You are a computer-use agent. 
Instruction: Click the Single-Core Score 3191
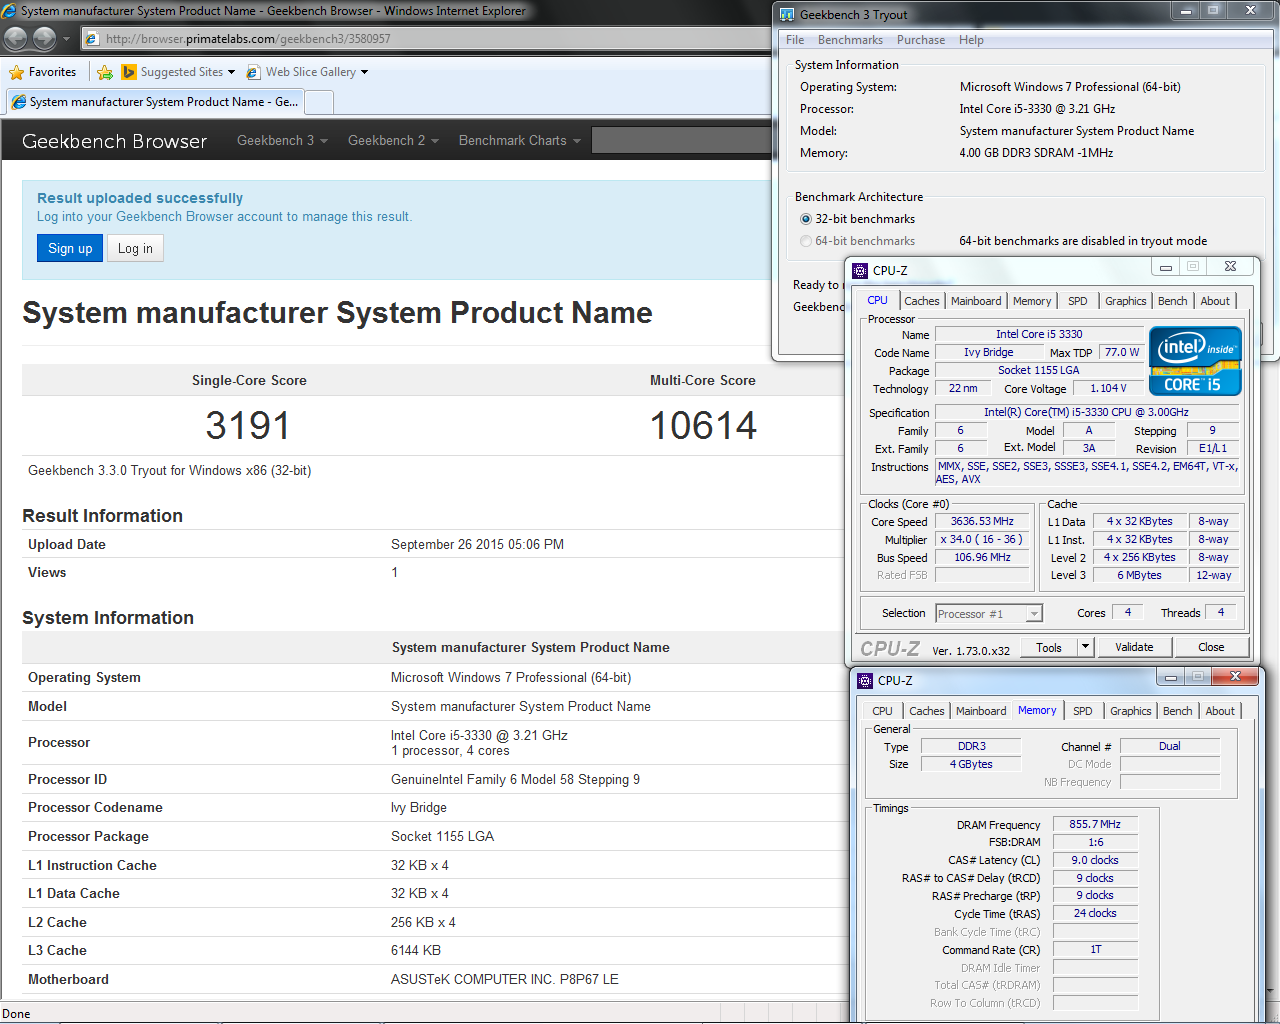point(248,426)
